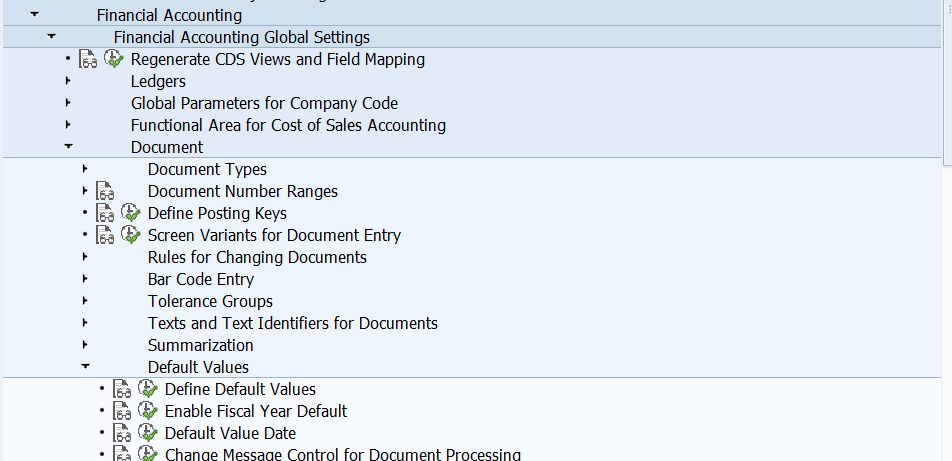Expand Texts and Text Identifiers for Documents
Image resolution: width=952 pixels, height=461 pixels.
click(x=85, y=323)
